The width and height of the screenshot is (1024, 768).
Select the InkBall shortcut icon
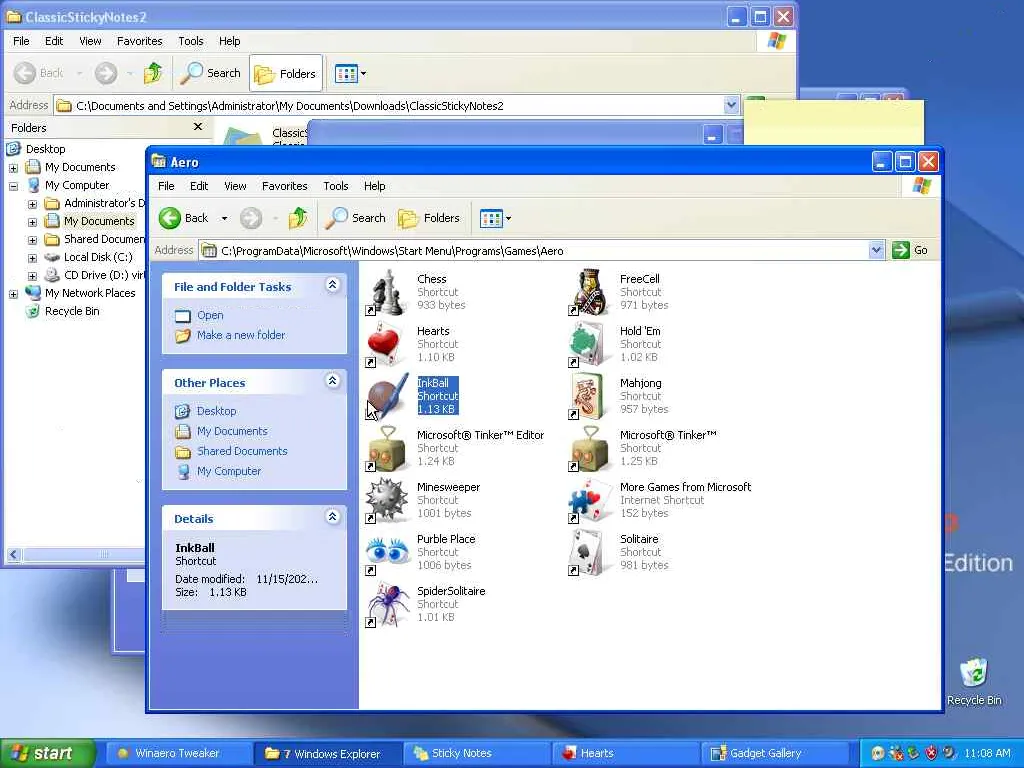[387, 397]
